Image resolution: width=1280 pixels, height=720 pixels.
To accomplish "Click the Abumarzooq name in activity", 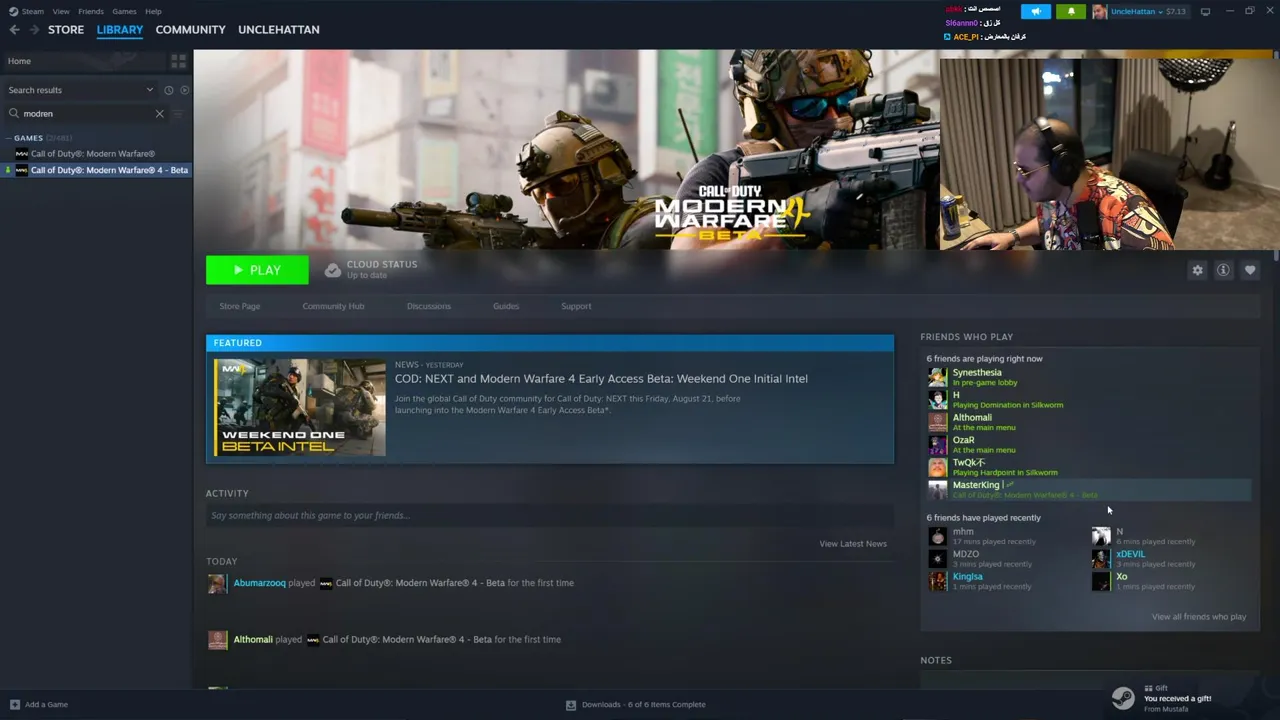I will tap(259, 583).
